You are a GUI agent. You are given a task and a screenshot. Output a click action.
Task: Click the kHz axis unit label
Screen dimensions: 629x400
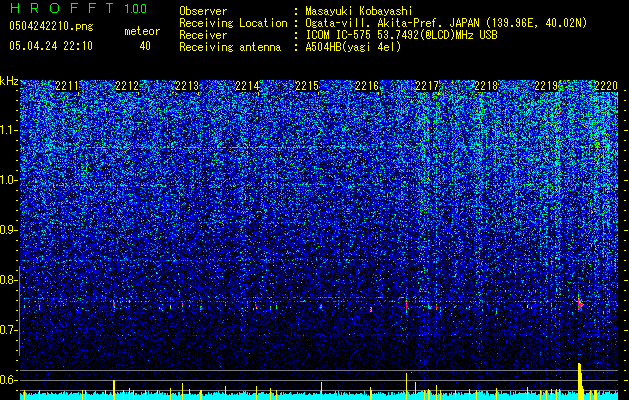9,81
